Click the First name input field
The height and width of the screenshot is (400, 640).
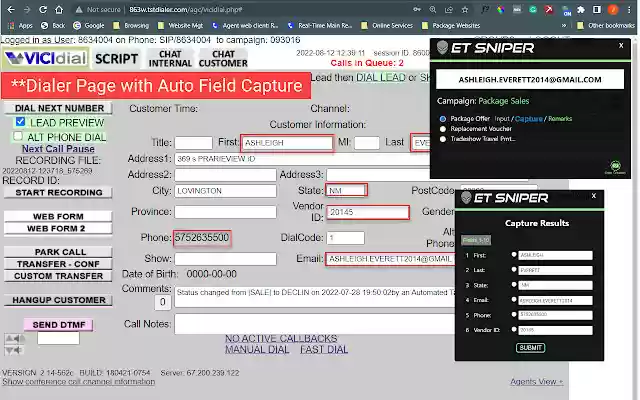click(x=287, y=143)
